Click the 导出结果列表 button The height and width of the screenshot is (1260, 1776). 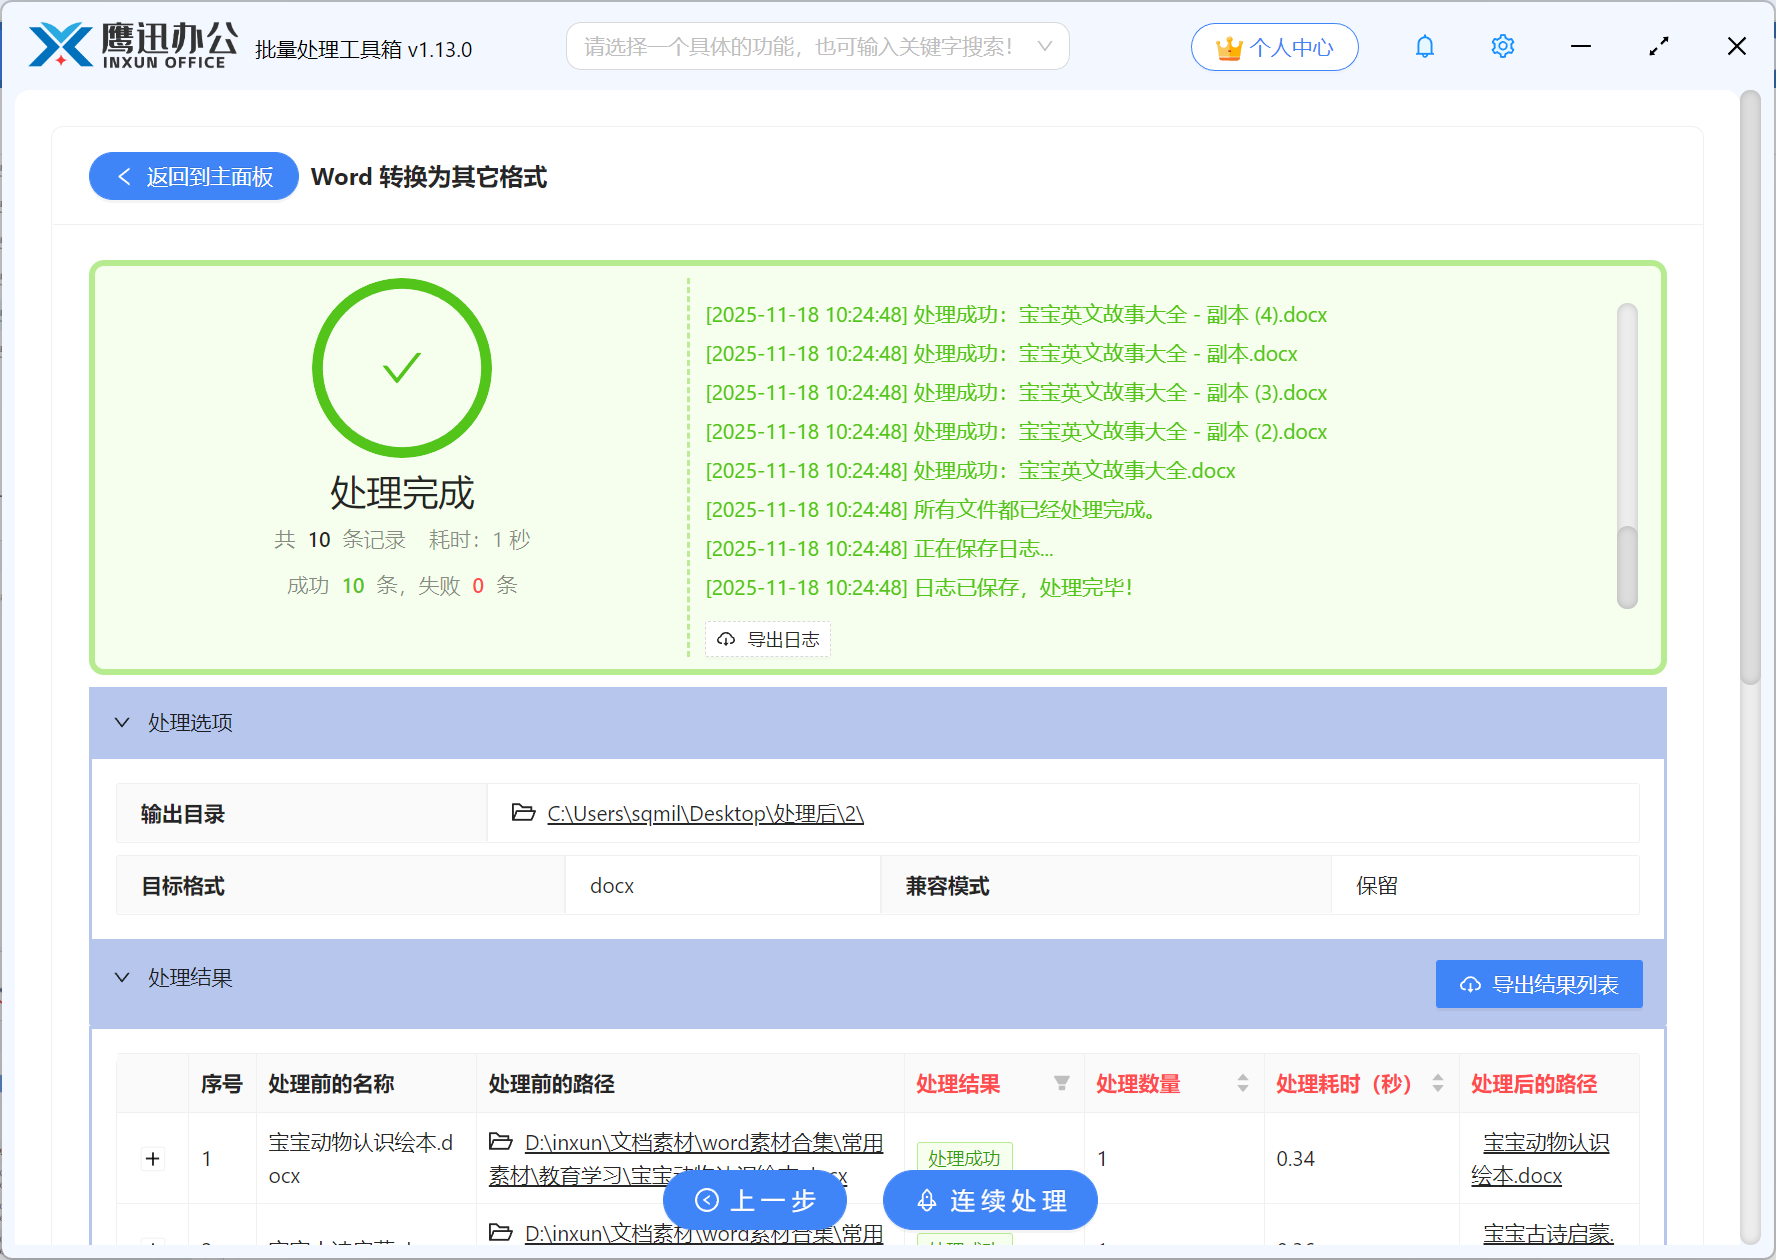[1538, 983]
